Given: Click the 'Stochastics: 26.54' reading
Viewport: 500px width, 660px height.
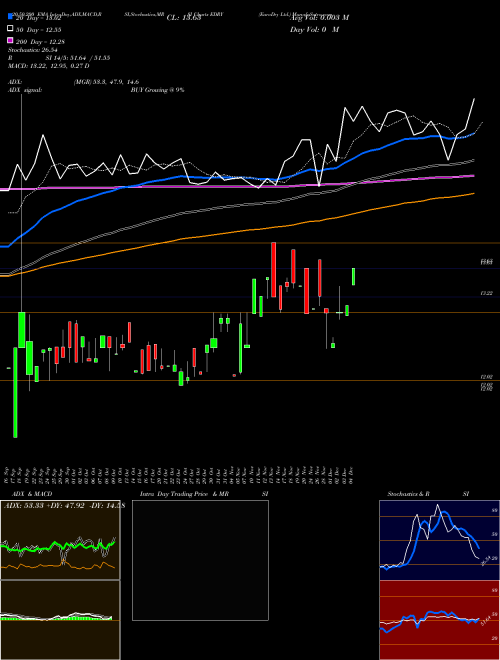Looking at the screenshot, I should coord(33,51).
